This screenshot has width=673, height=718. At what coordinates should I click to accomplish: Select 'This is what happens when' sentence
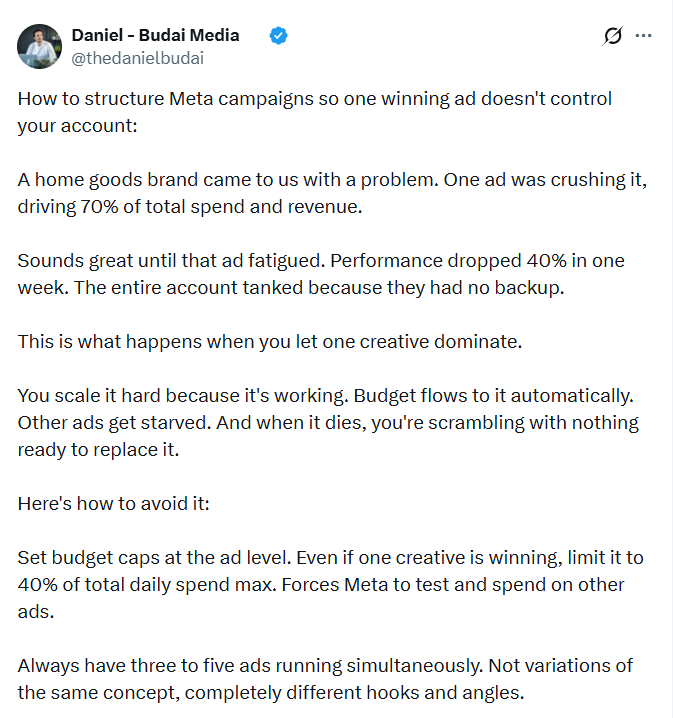coord(270,342)
